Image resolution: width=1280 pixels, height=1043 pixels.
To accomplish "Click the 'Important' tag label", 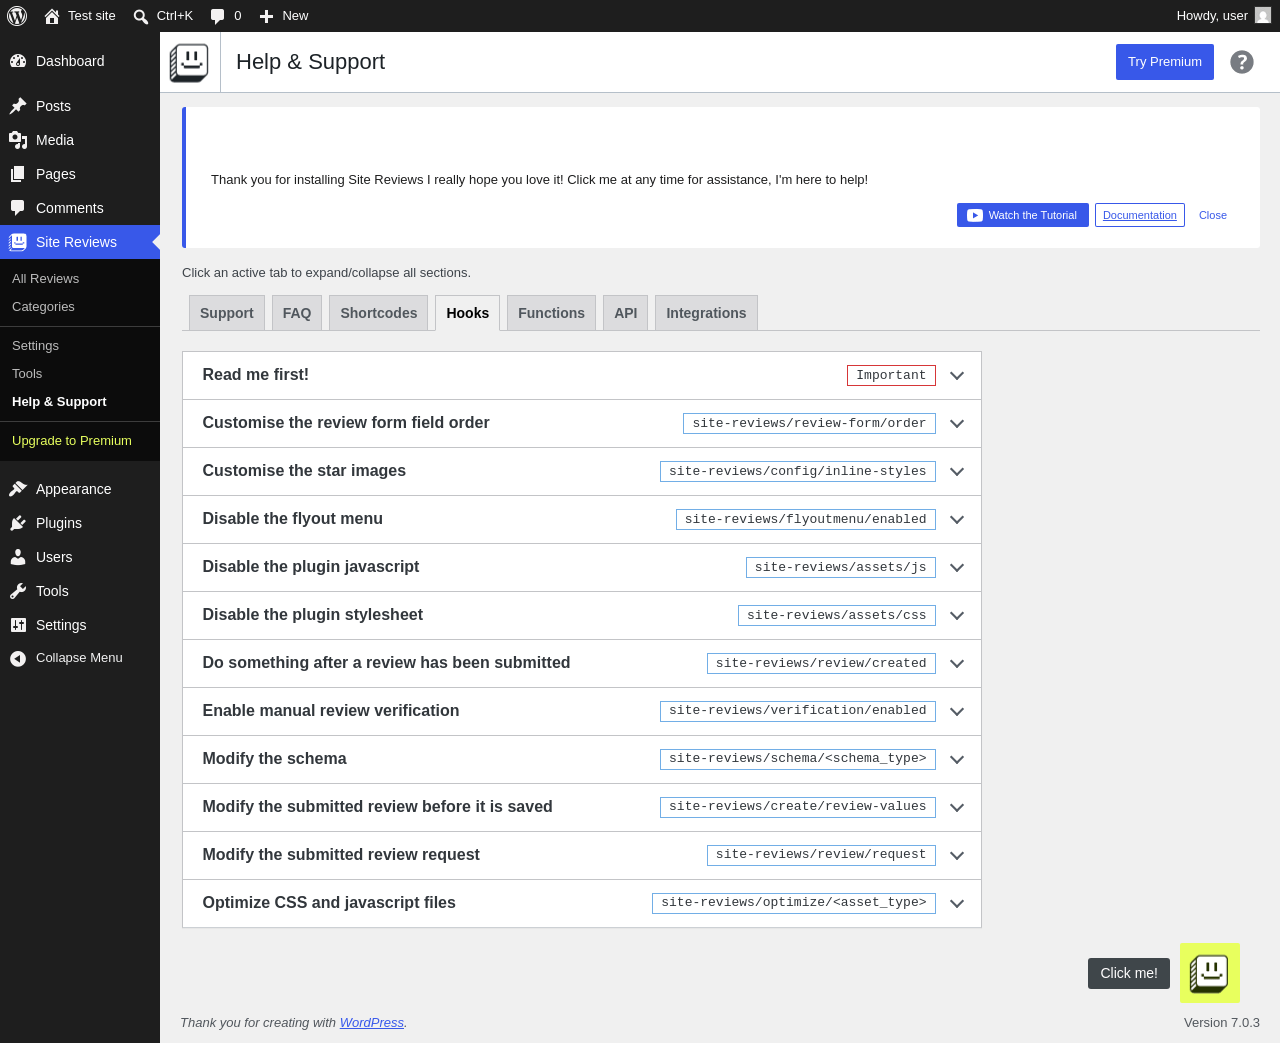I will (891, 375).
